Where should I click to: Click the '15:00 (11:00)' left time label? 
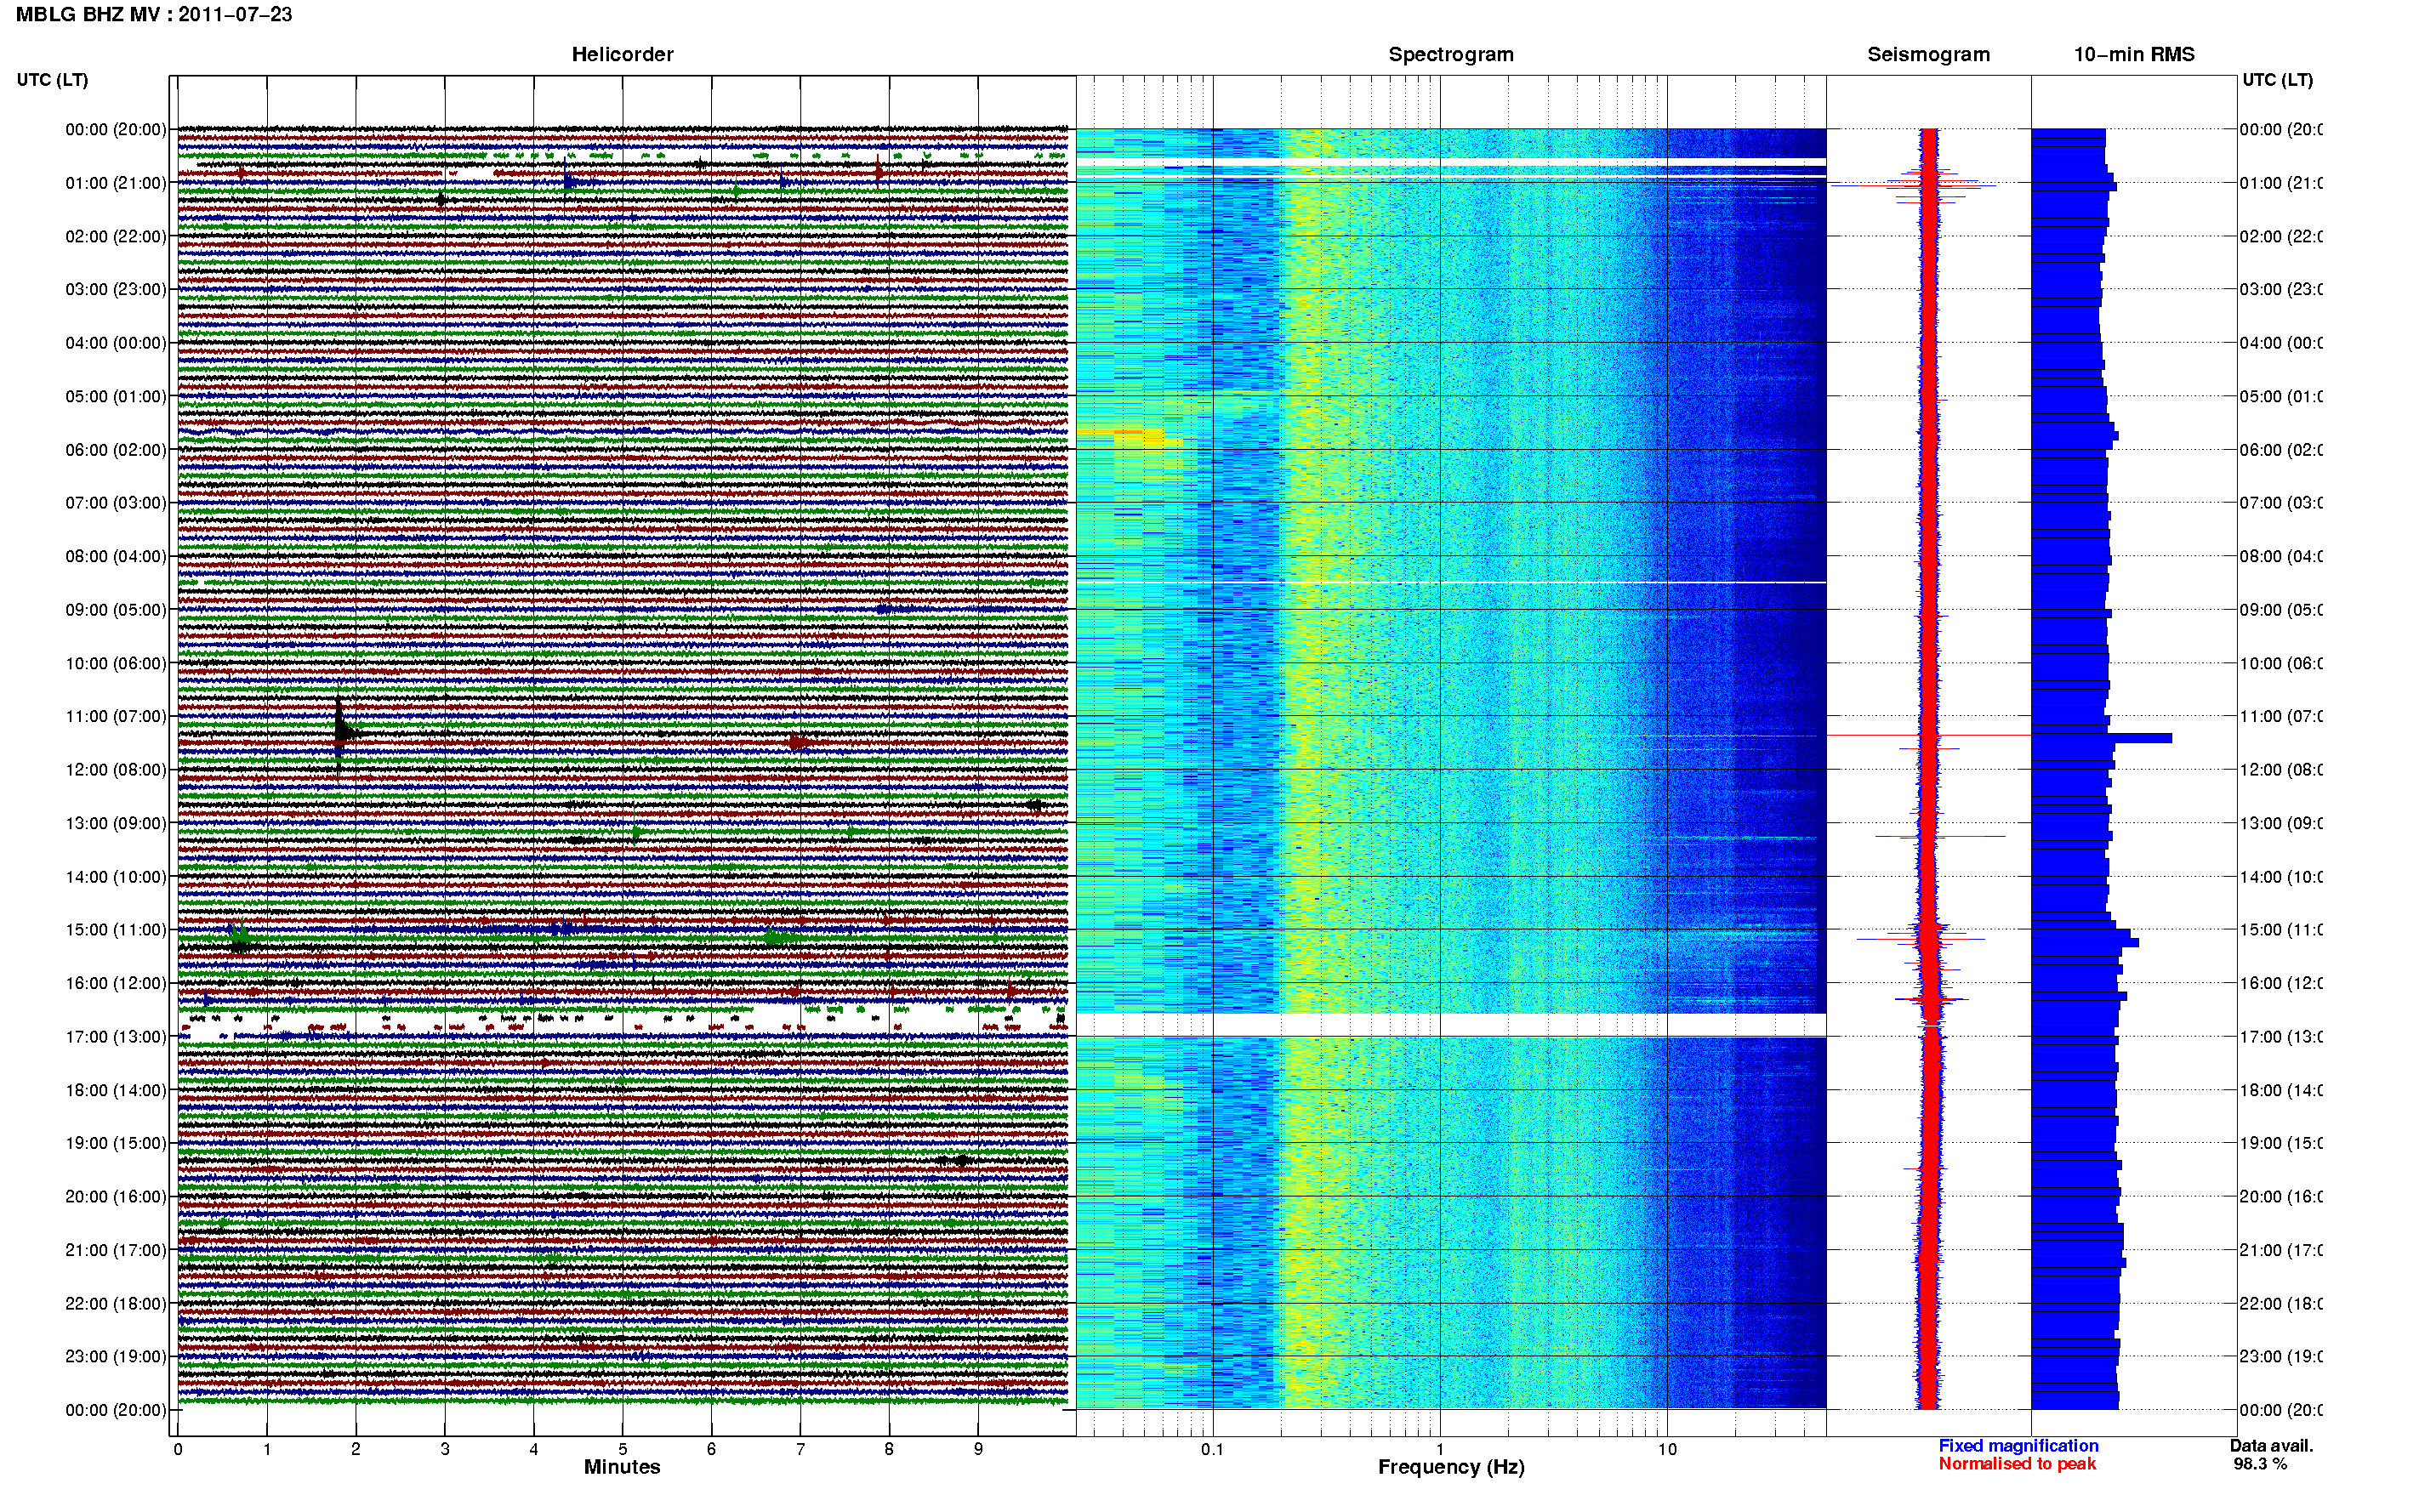point(116,930)
